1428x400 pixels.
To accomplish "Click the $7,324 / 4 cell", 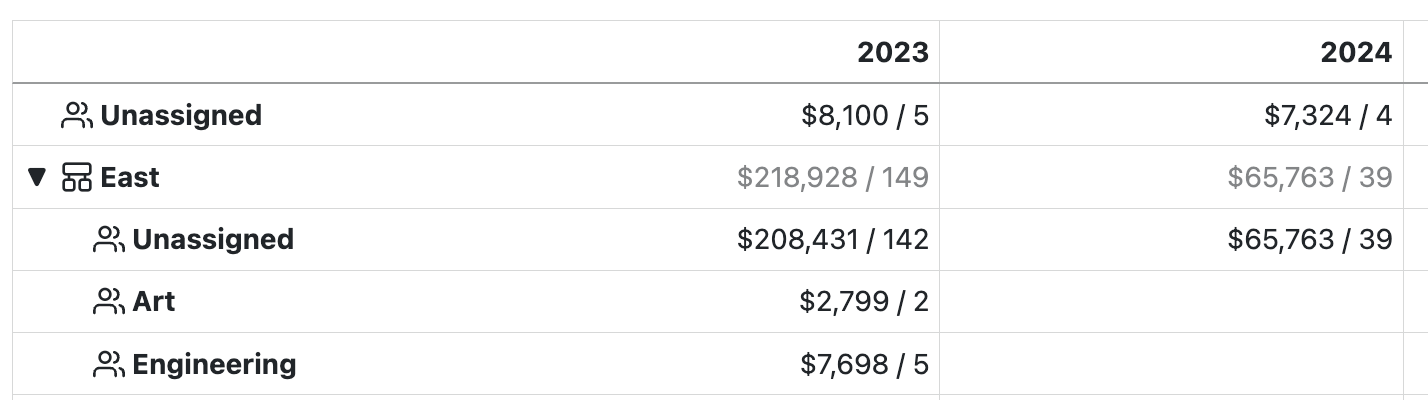I will (1327, 116).
